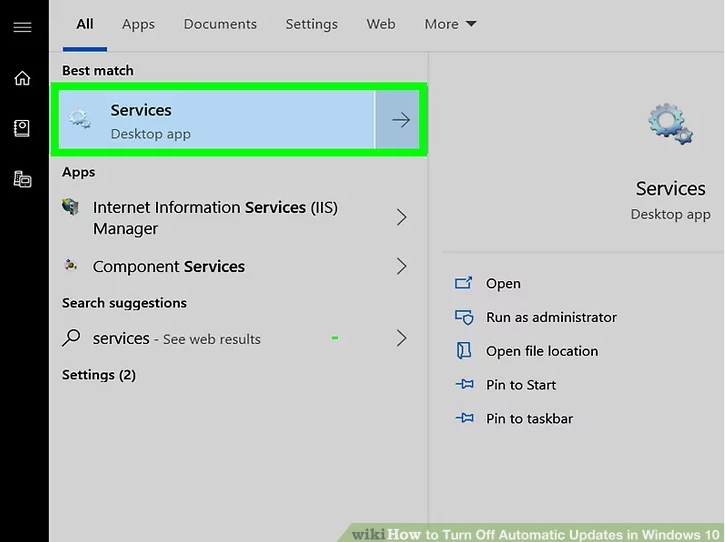Expand Internet Information Services Manager chevron
This screenshot has height=542, width=725.
point(401,217)
